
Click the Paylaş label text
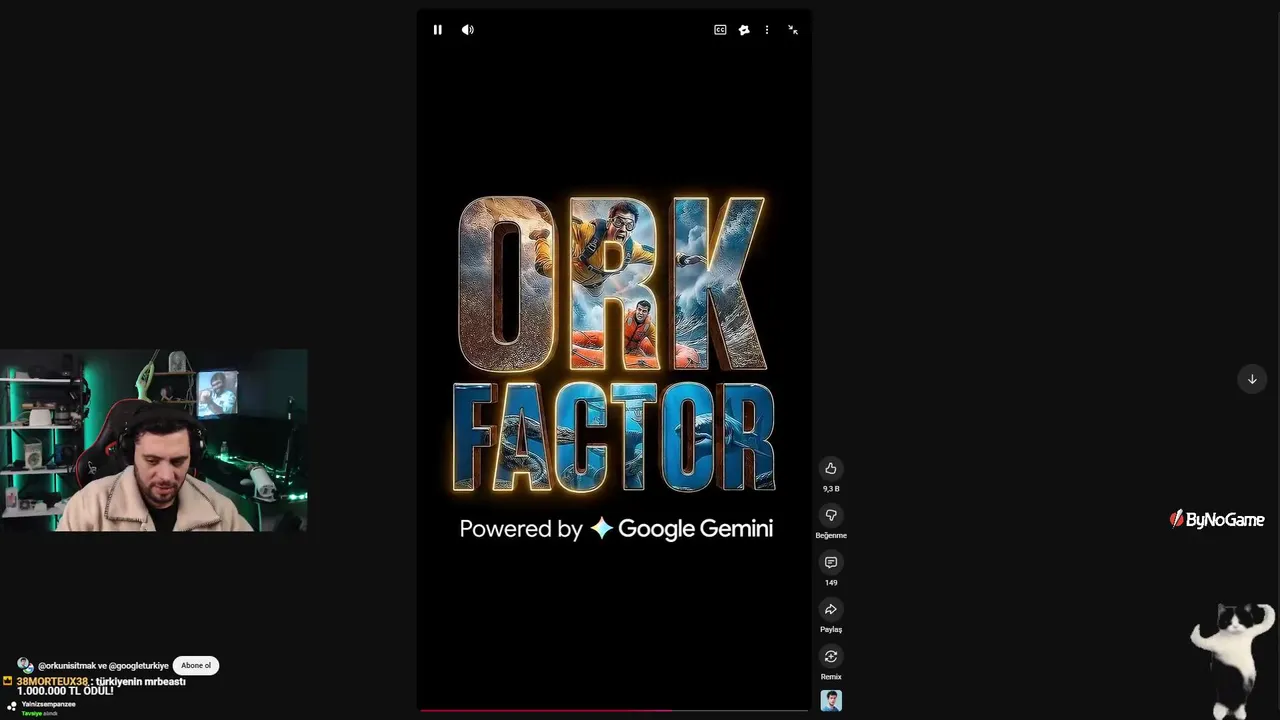point(831,630)
